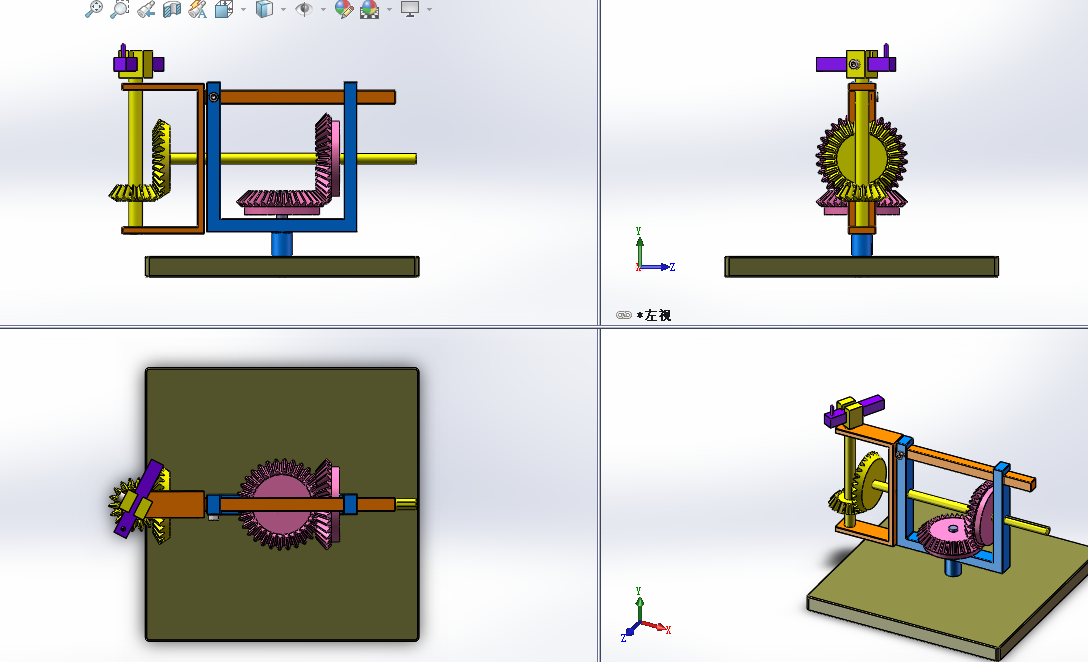This screenshot has width=1088, height=662.
Task: Click the Dynamic Annotation Views icon
Action: 198,9
